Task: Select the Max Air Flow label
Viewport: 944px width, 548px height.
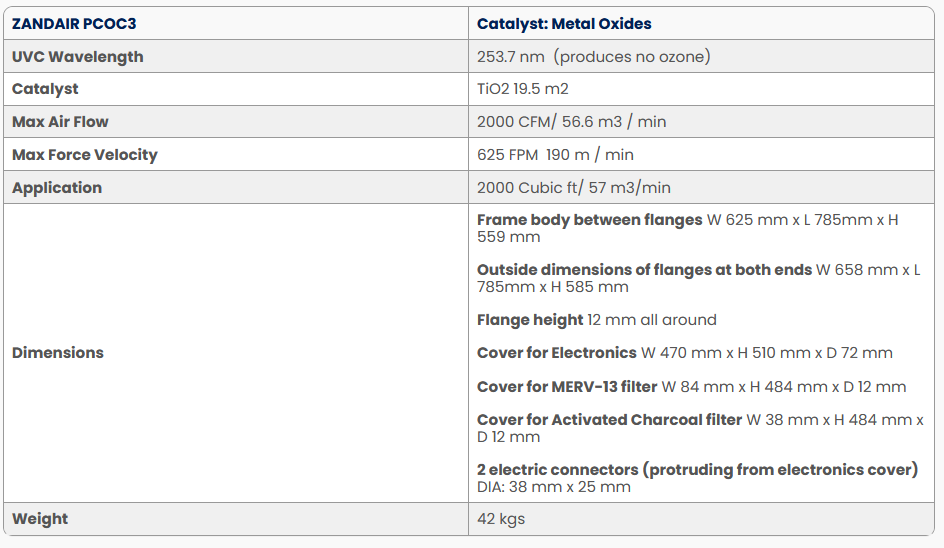Action: coord(60,122)
